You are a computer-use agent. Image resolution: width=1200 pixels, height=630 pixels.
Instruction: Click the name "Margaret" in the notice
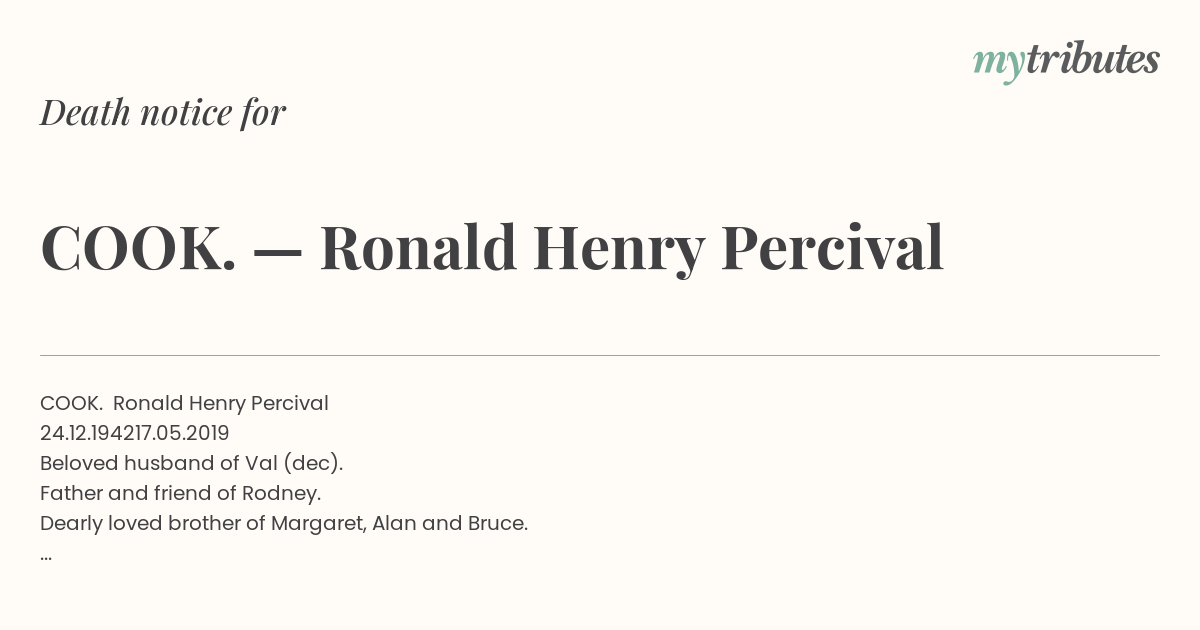coord(317,524)
